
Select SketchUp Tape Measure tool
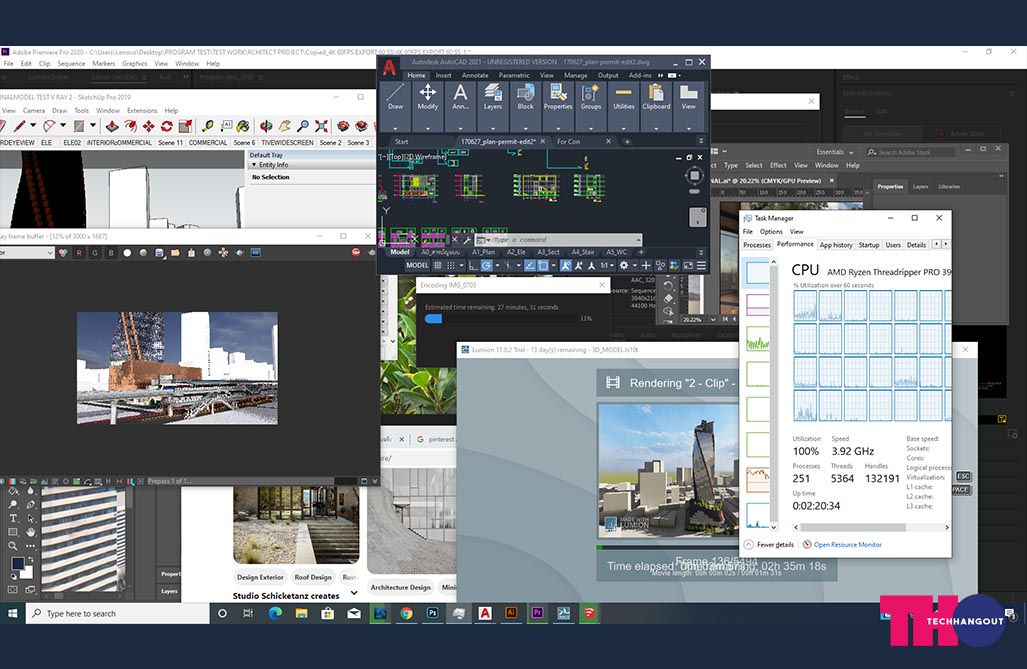(x=208, y=126)
